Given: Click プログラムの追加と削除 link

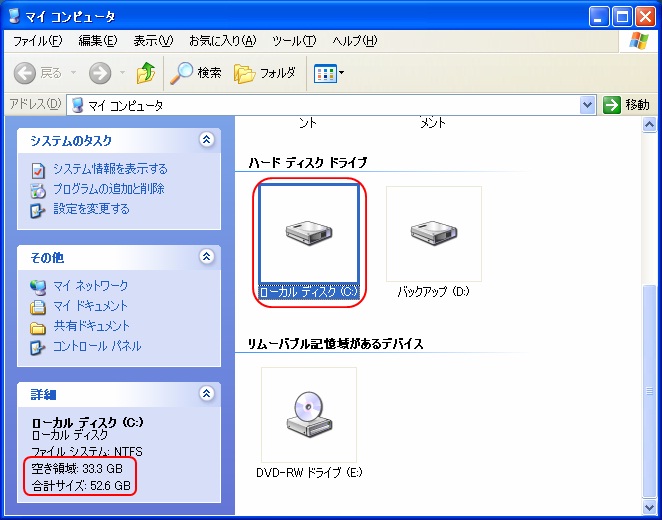Looking at the screenshot, I should pyautogui.click(x=108, y=189).
